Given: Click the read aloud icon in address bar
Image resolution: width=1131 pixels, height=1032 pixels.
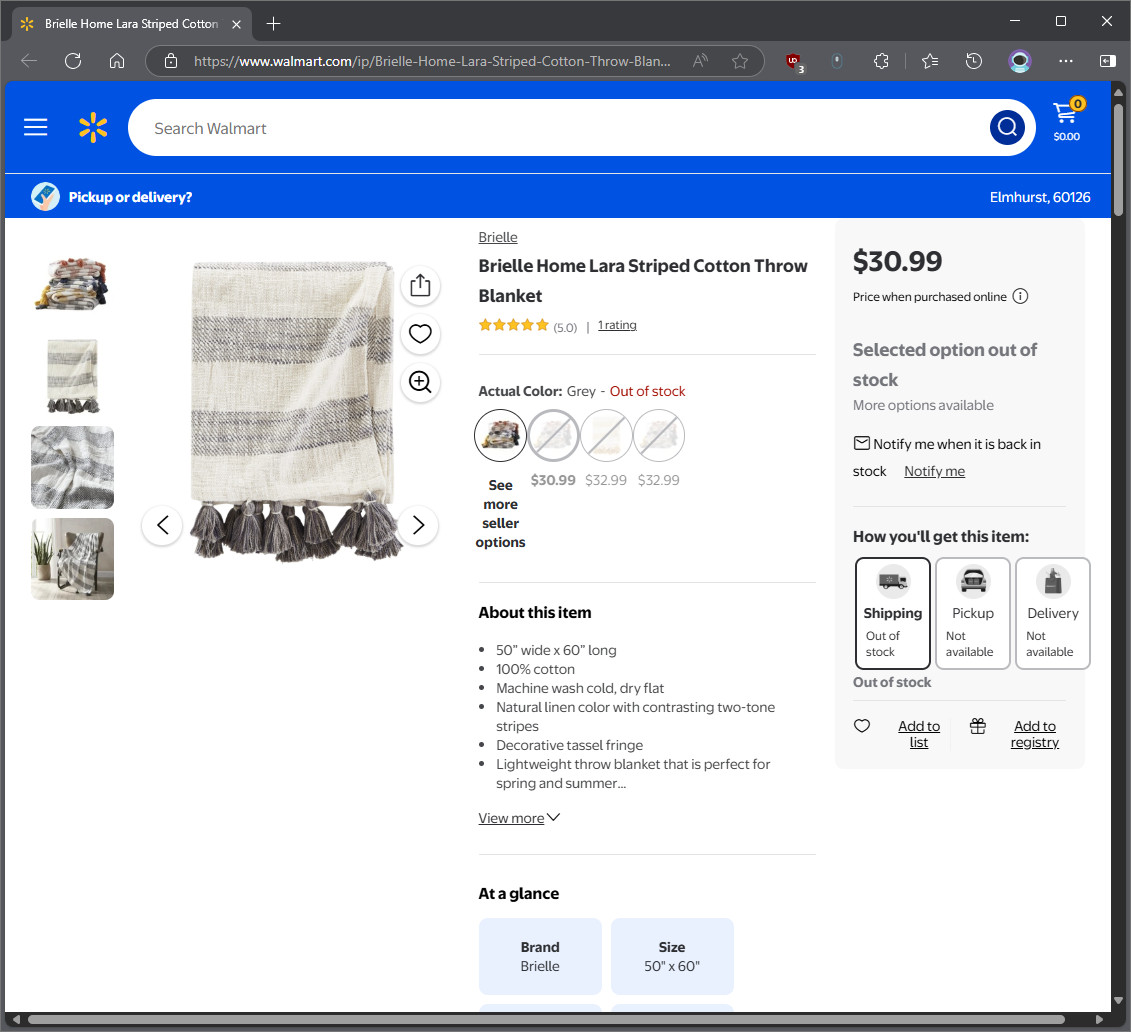Looking at the screenshot, I should 700,61.
